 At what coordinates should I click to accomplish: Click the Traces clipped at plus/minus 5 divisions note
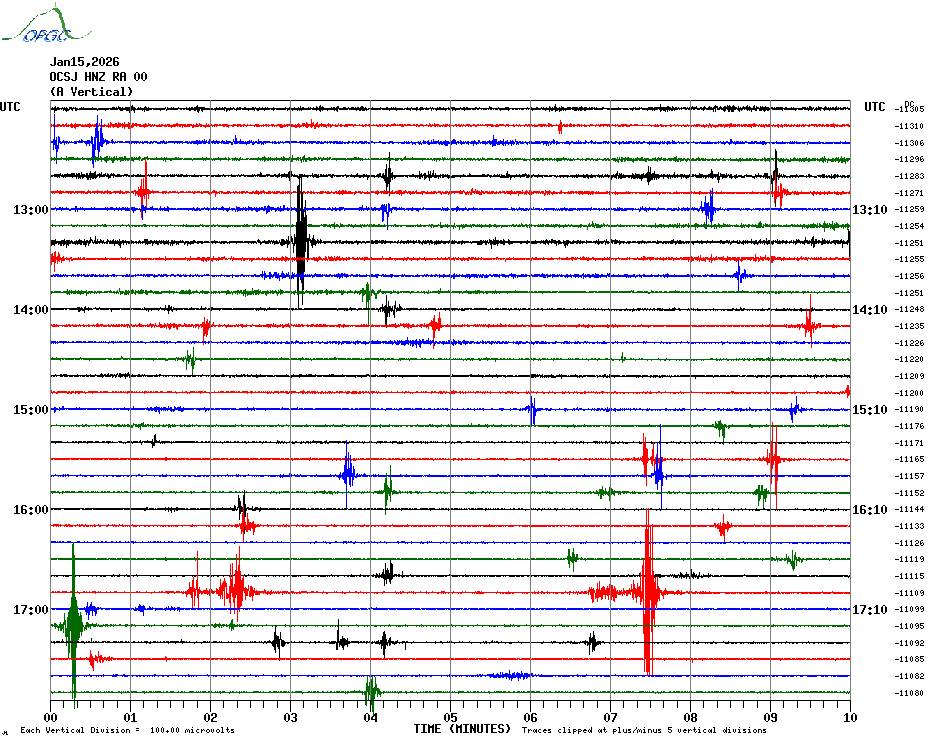coord(644,730)
